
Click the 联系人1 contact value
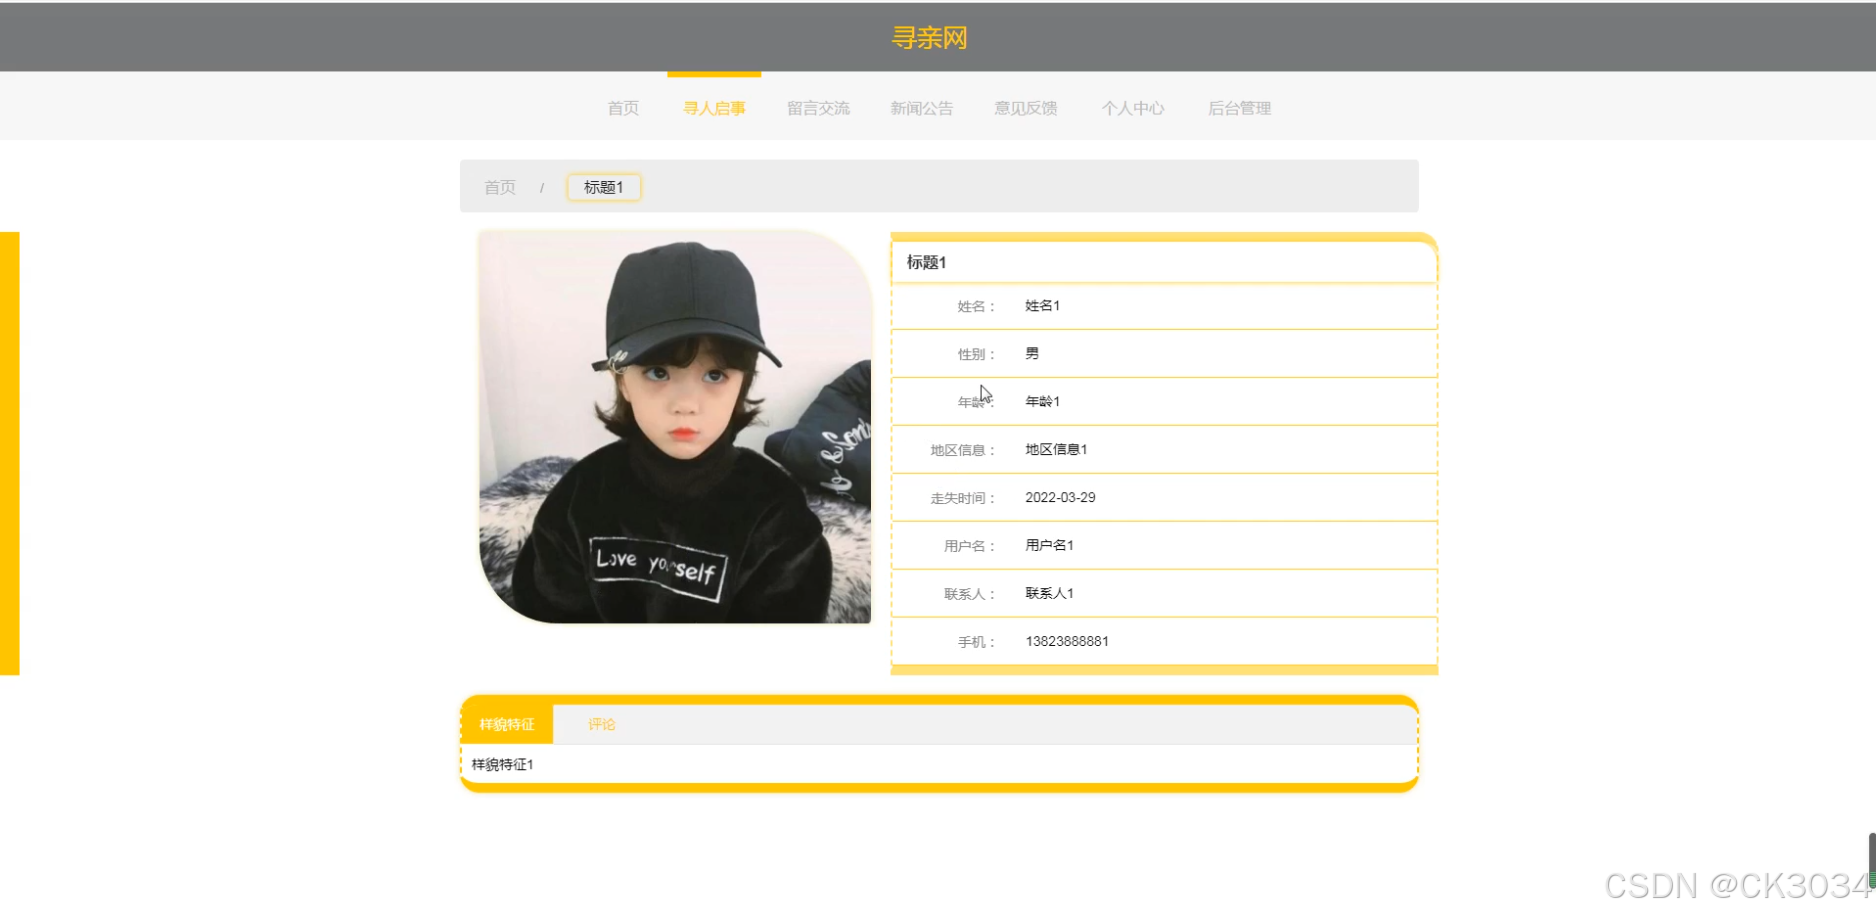click(x=1049, y=593)
